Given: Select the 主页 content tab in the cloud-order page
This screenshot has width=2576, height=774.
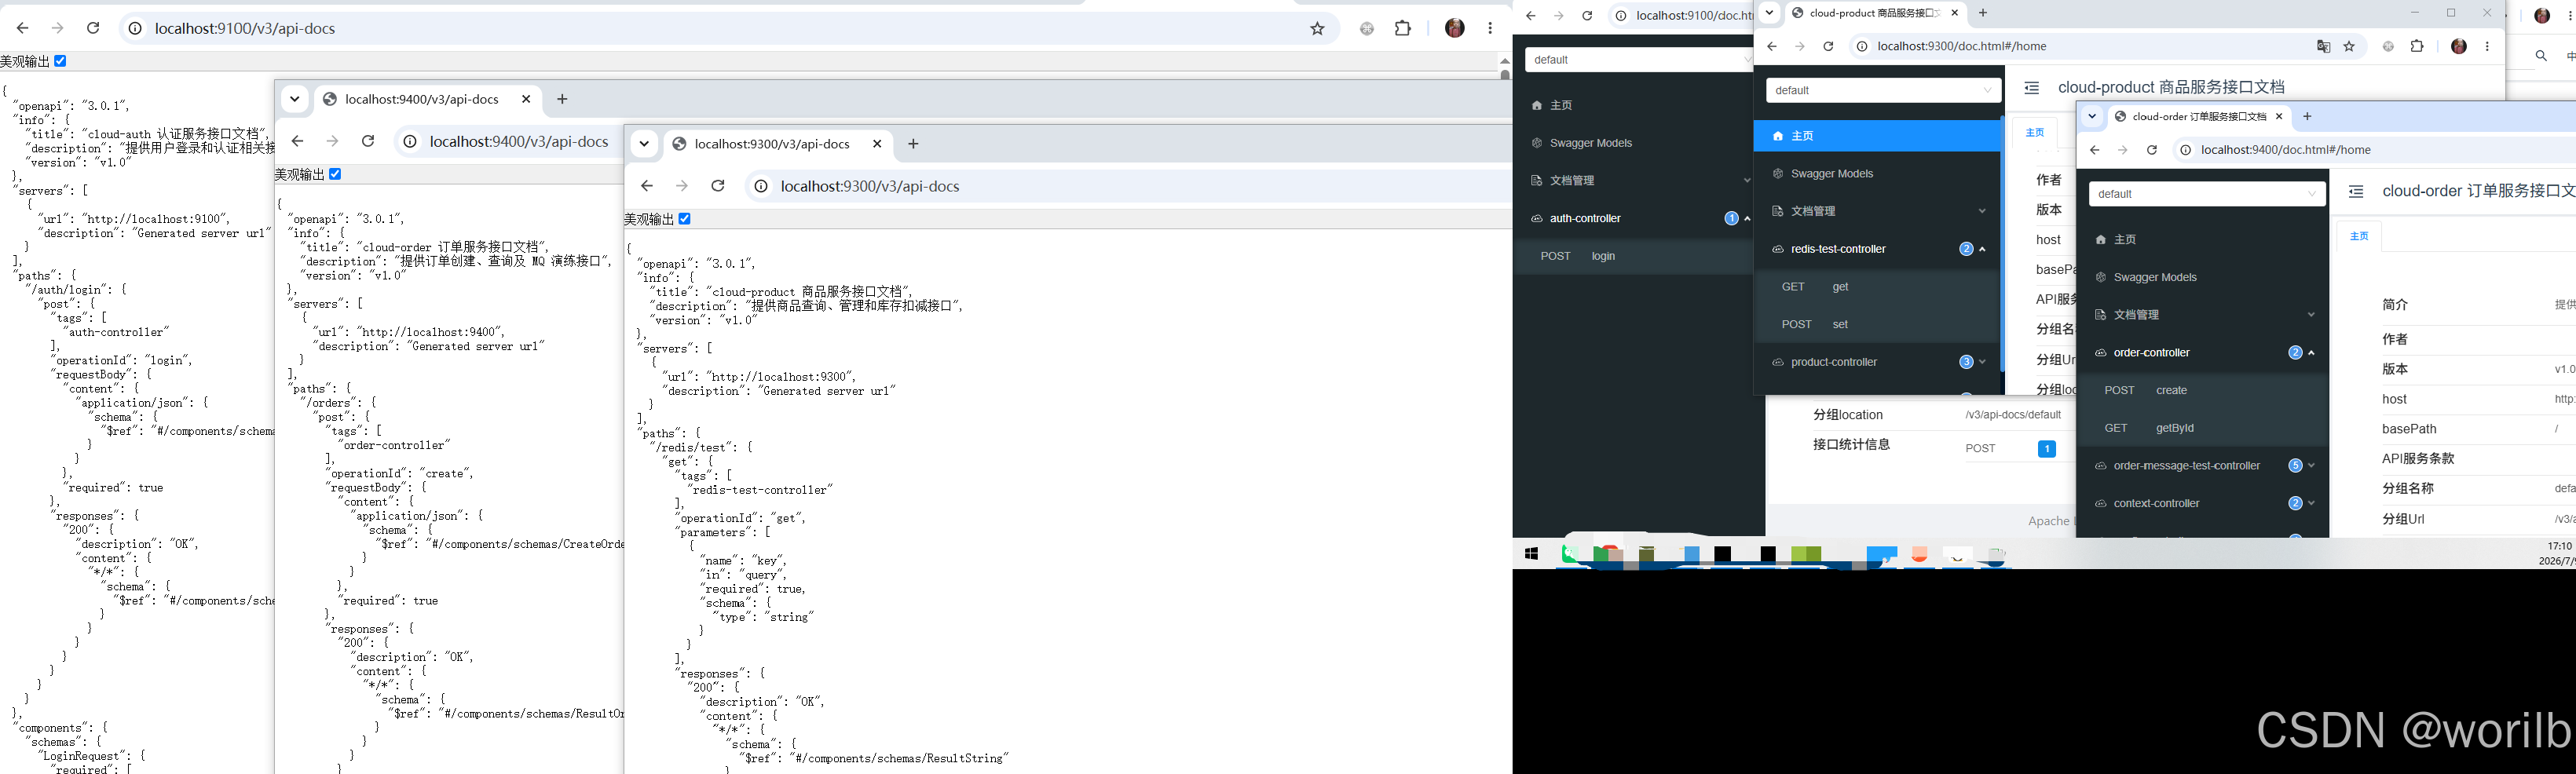Looking at the screenshot, I should pyautogui.click(x=2359, y=236).
